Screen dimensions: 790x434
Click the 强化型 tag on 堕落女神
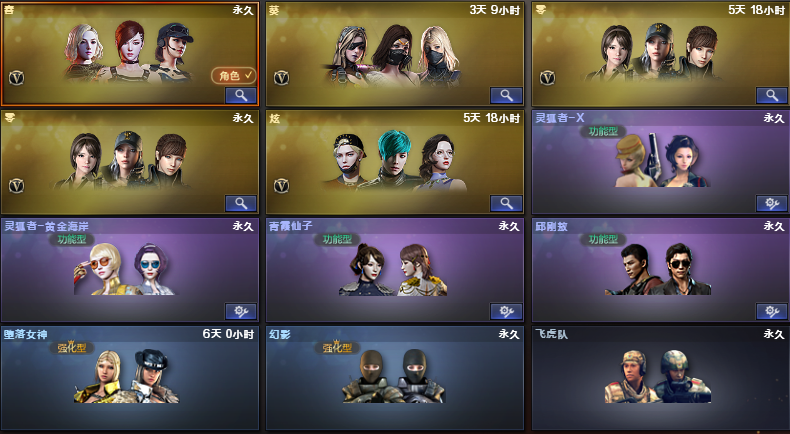[x=72, y=347]
